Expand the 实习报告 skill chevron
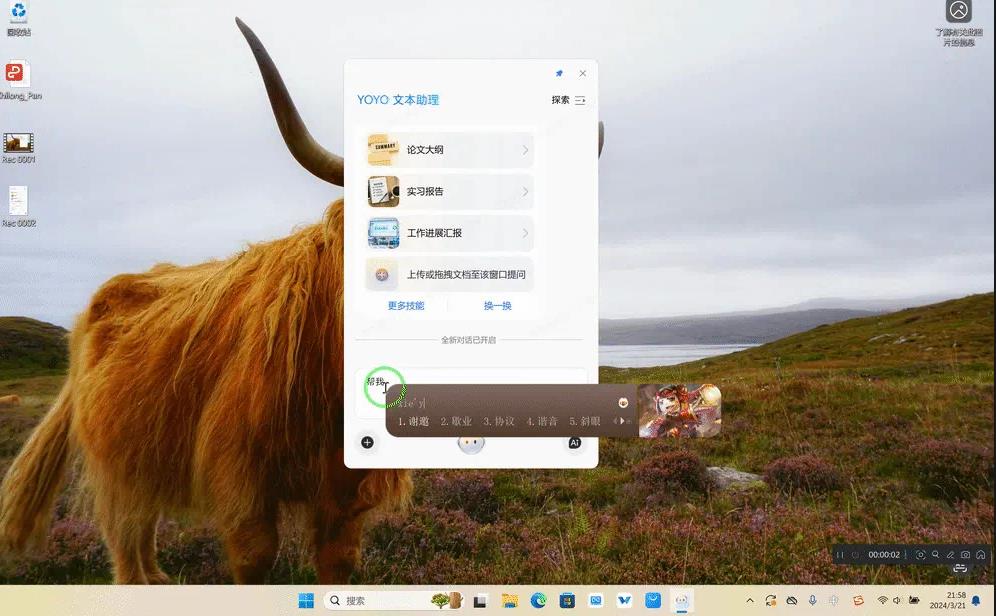The image size is (996, 616). click(525, 191)
